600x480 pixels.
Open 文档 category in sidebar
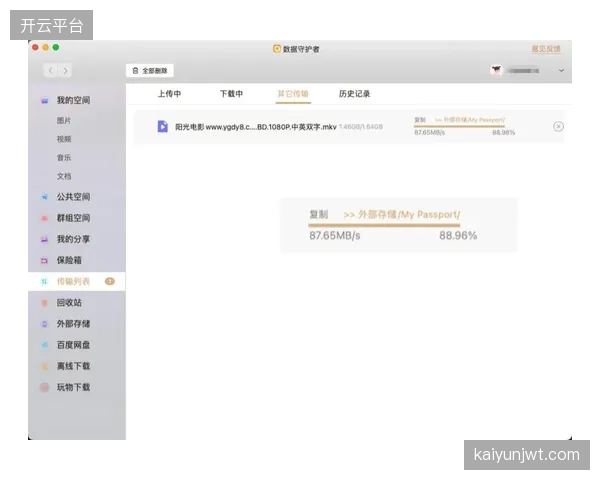tap(64, 176)
